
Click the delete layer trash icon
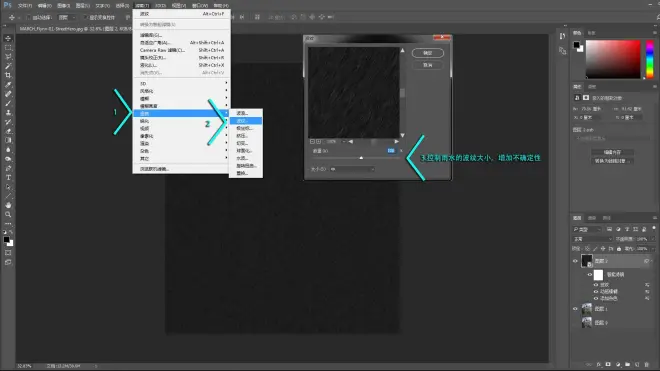(647, 364)
